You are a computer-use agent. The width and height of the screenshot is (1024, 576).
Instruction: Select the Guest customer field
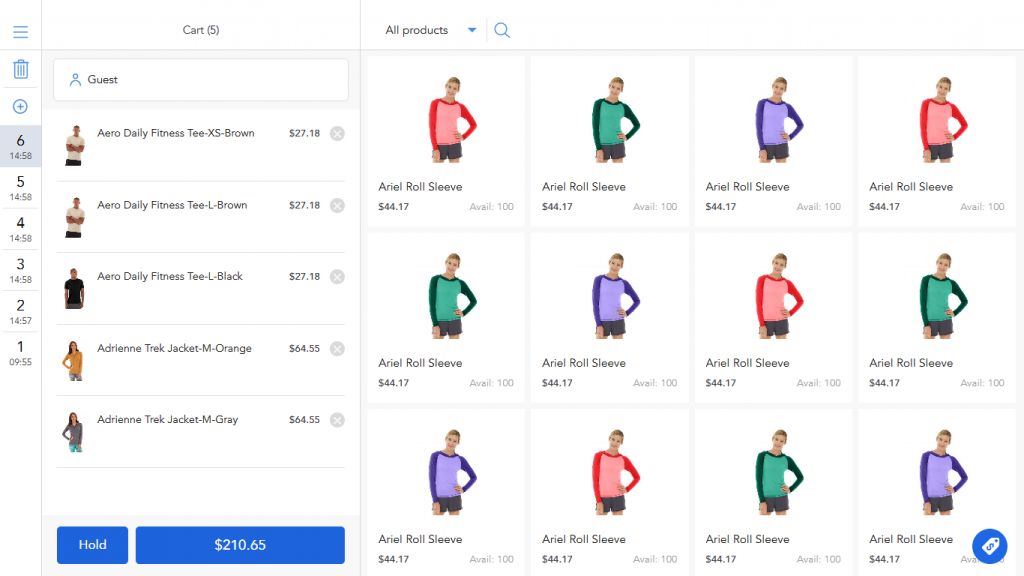[x=201, y=80]
